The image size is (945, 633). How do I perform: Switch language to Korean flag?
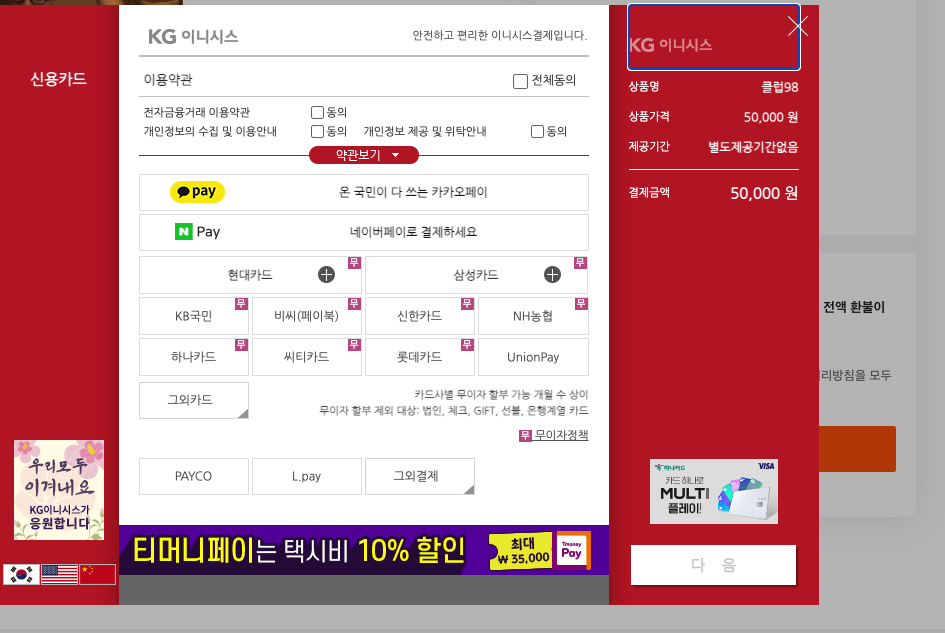(x=22, y=575)
